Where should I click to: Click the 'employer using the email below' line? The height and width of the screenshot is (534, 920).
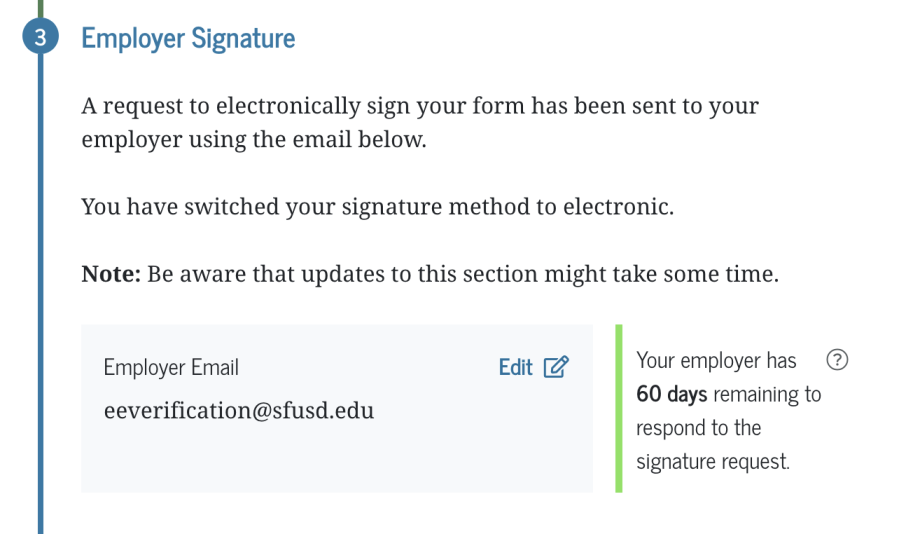tap(254, 139)
